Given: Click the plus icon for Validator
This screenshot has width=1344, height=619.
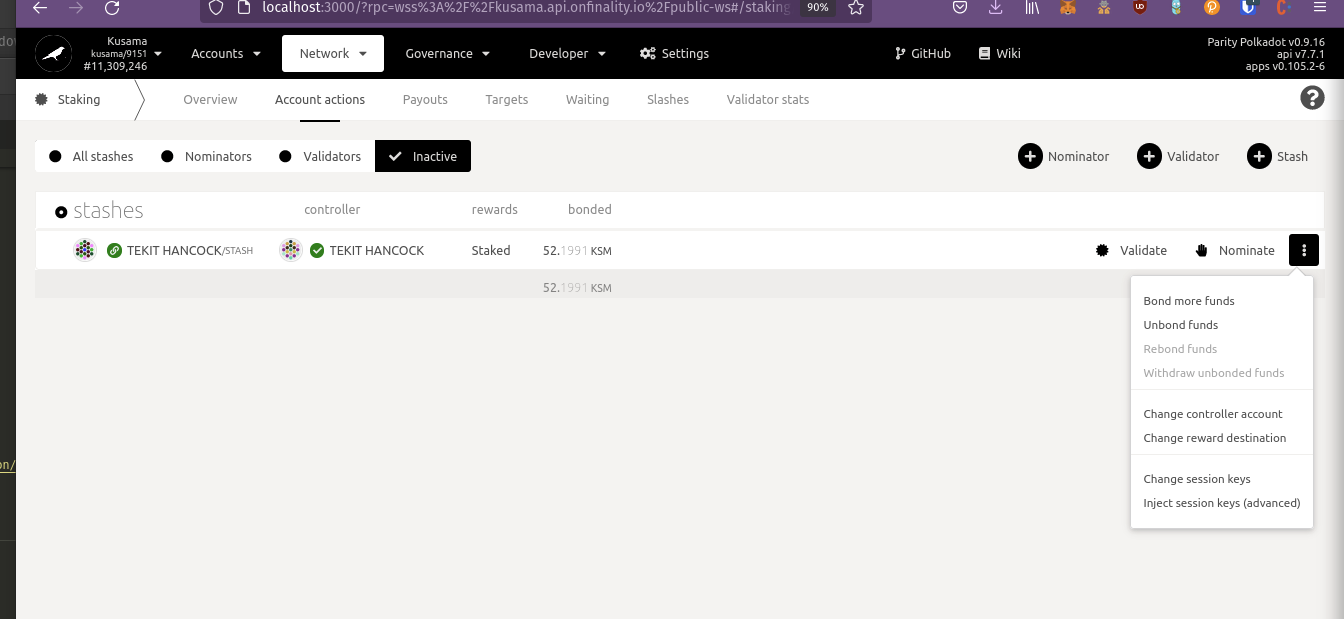Looking at the screenshot, I should (x=1149, y=156).
